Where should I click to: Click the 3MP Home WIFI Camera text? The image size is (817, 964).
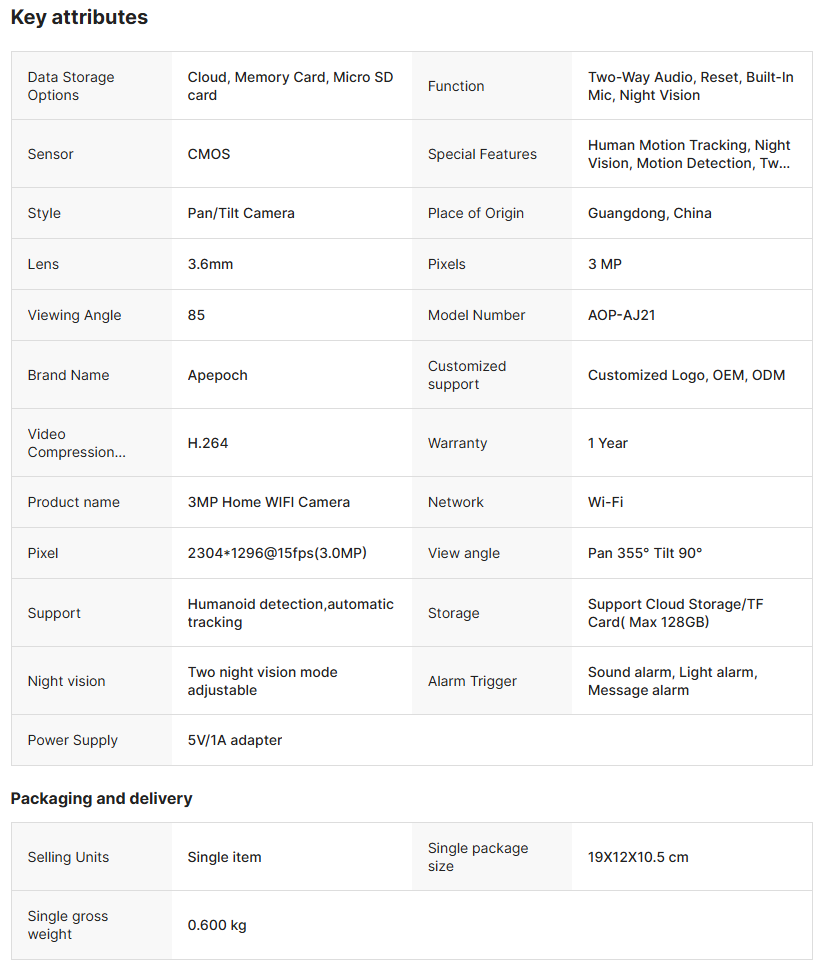click(x=268, y=502)
